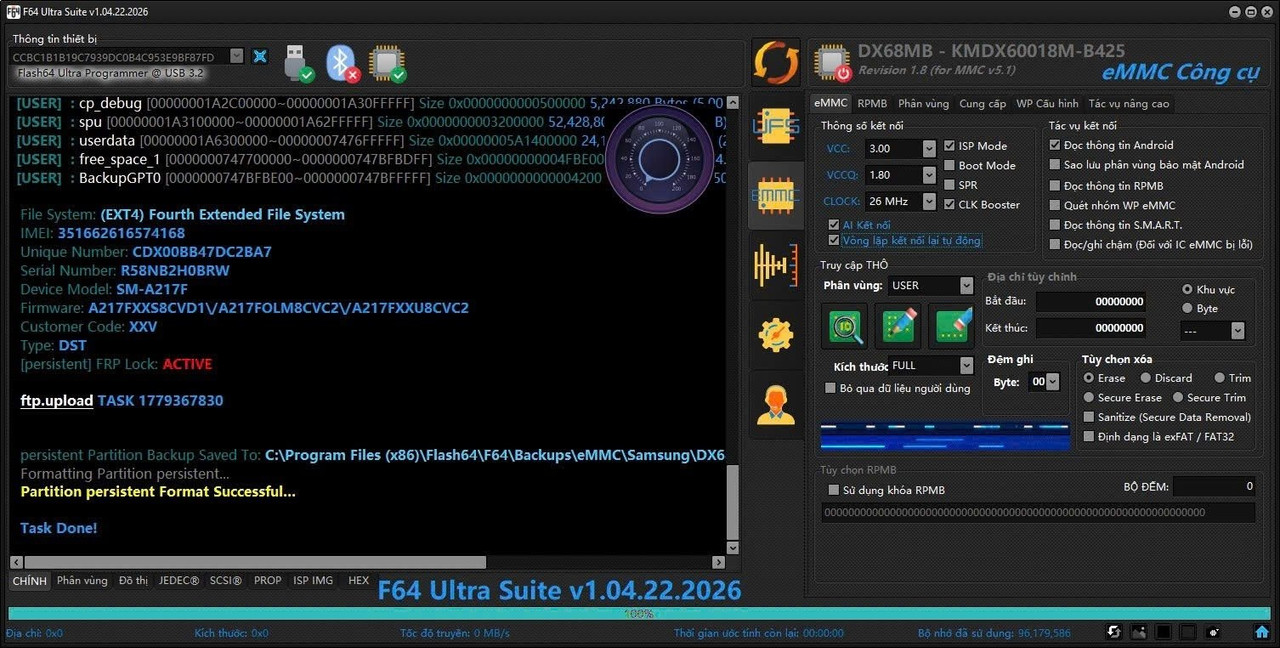Toggle ISP Mode checkbox
The height and width of the screenshot is (648, 1280).
point(950,146)
